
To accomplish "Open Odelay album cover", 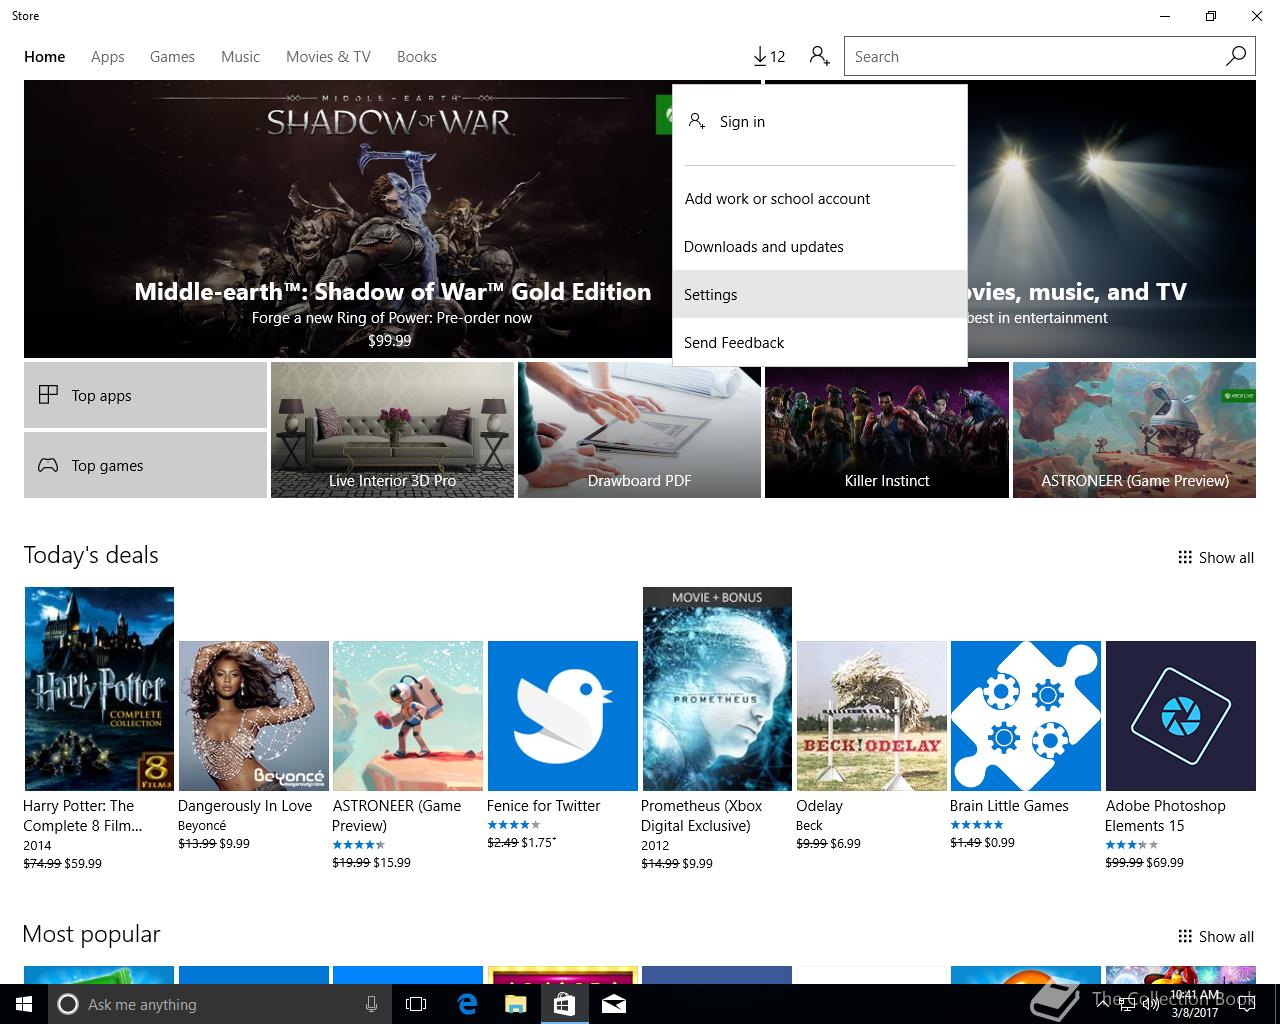I will pos(871,716).
